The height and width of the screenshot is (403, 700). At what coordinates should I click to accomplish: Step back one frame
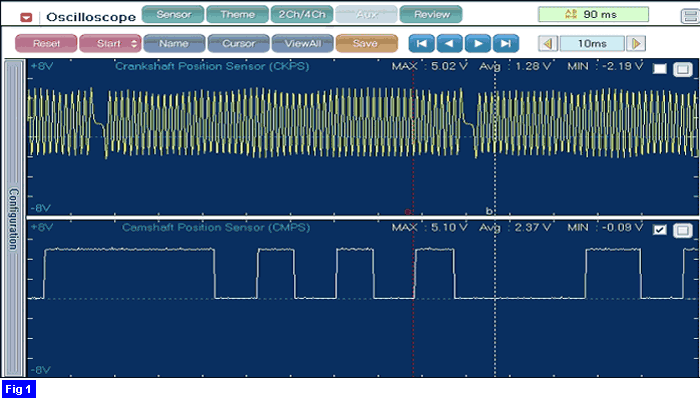pyautogui.click(x=450, y=44)
